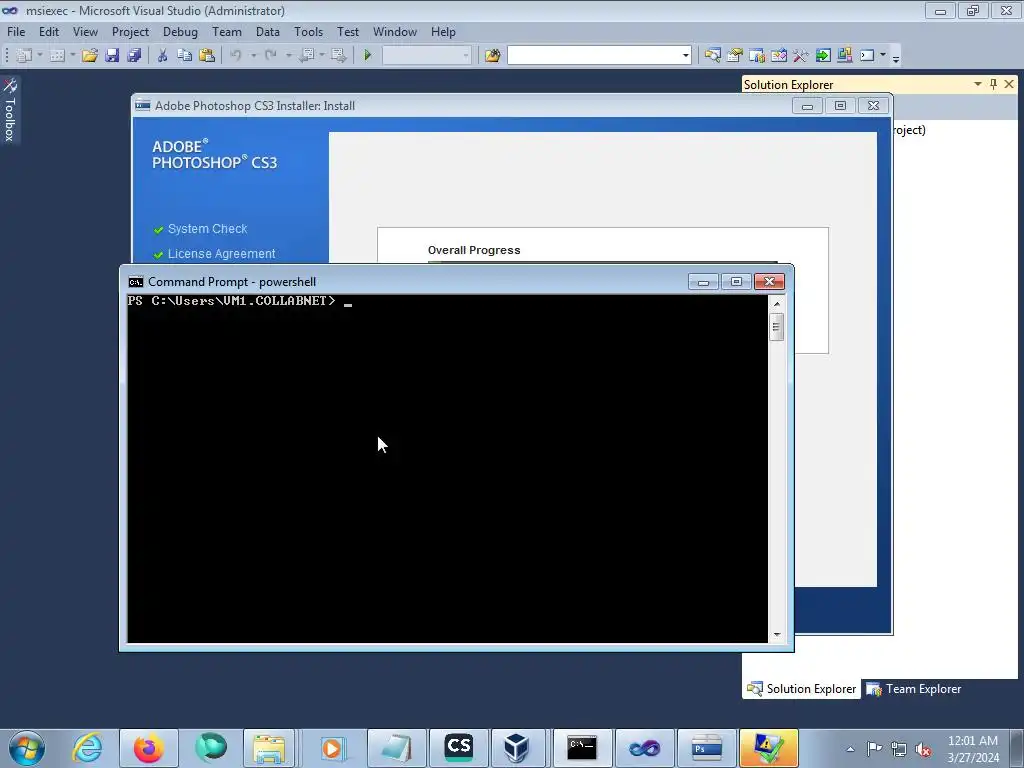
Task: Click Navigate Forward toolbar icon
Action: (338, 56)
